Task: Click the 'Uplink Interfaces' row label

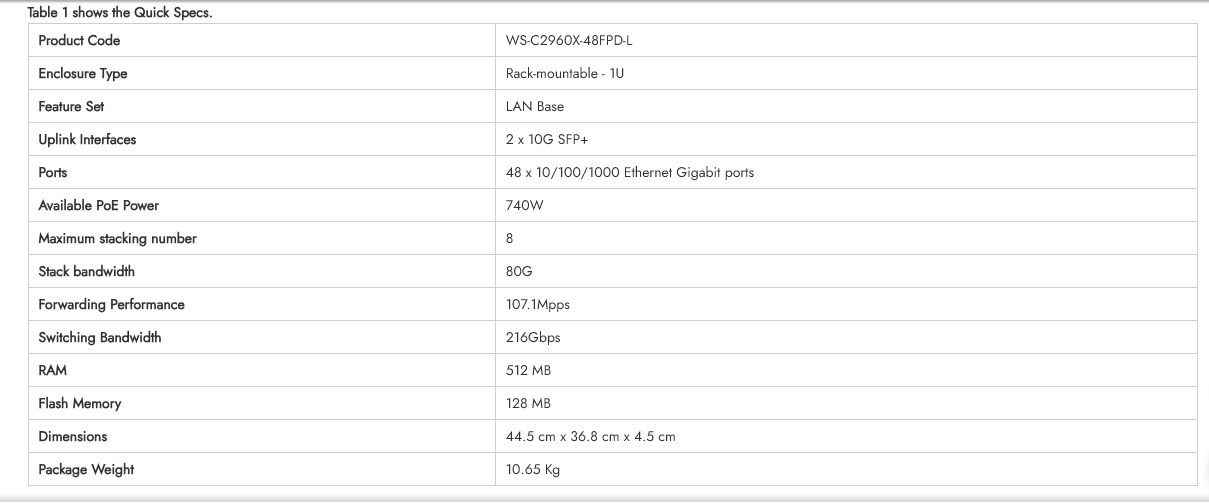Action: click(87, 140)
